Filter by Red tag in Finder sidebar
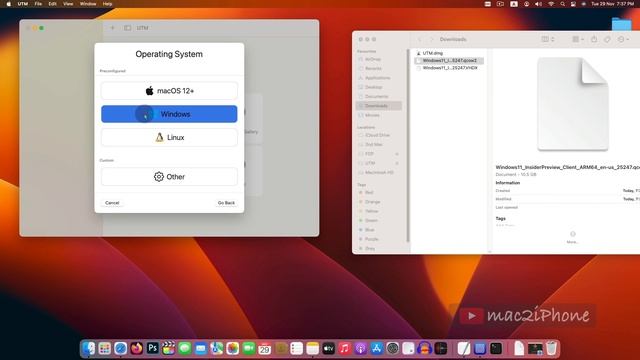The height and width of the screenshot is (360, 640). pyautogui.click(x=369, y=192)
